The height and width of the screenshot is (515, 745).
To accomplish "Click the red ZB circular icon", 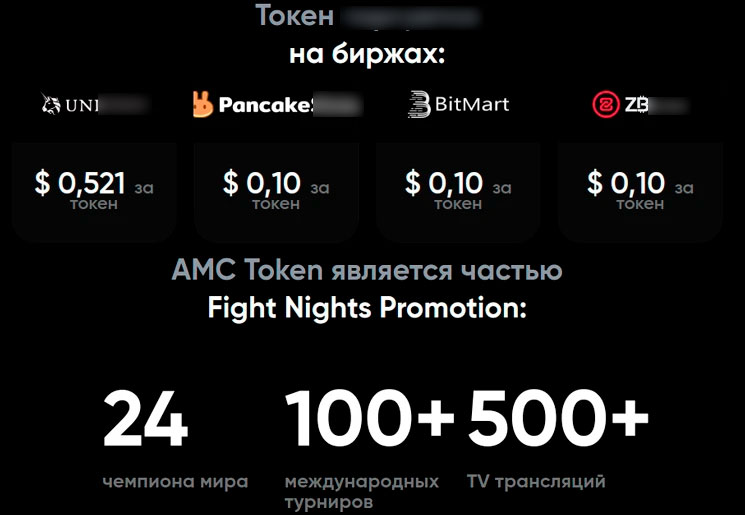I will coord(605,103).
